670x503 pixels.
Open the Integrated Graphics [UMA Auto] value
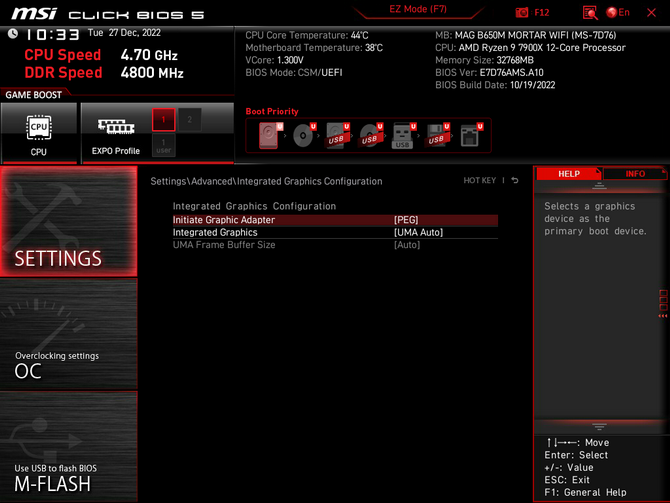coord(418,232)
